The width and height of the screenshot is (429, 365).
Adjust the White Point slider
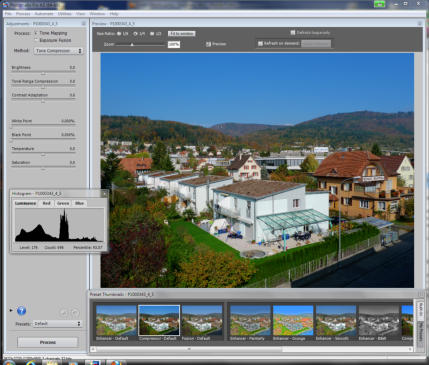pos(43,126)
